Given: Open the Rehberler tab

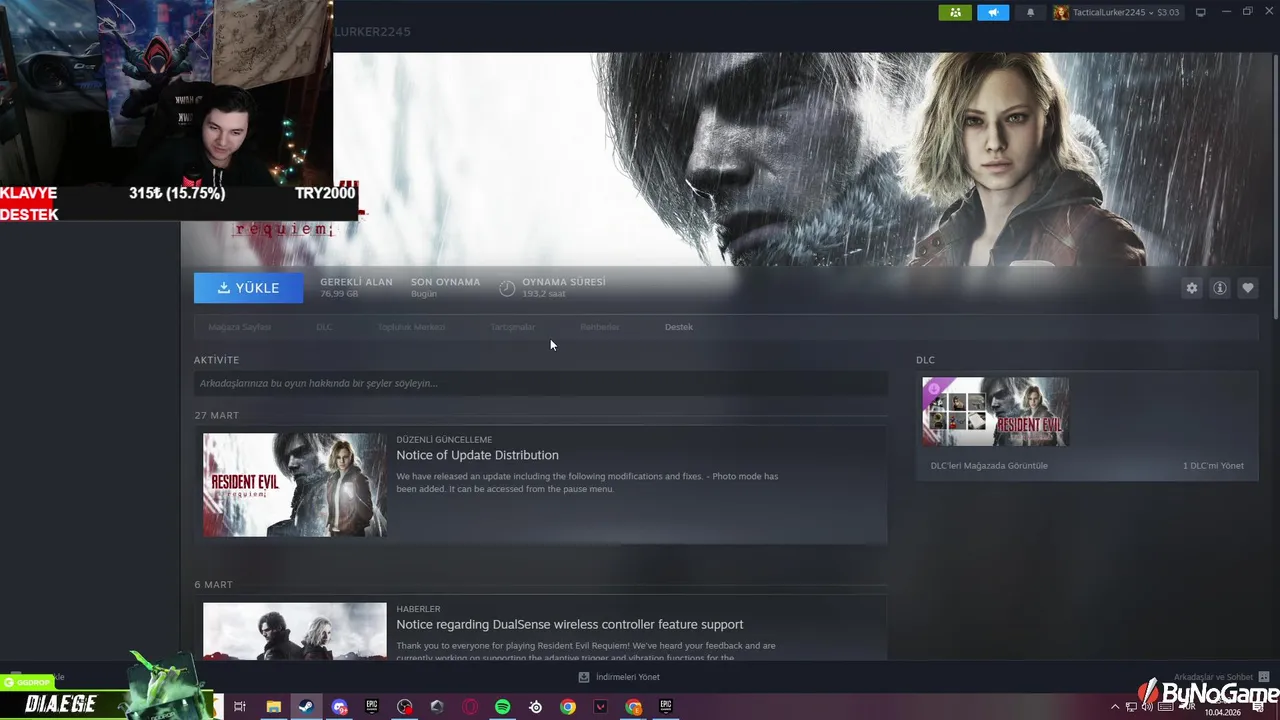Looking at the screenshot, I should [x=600, y=327].
